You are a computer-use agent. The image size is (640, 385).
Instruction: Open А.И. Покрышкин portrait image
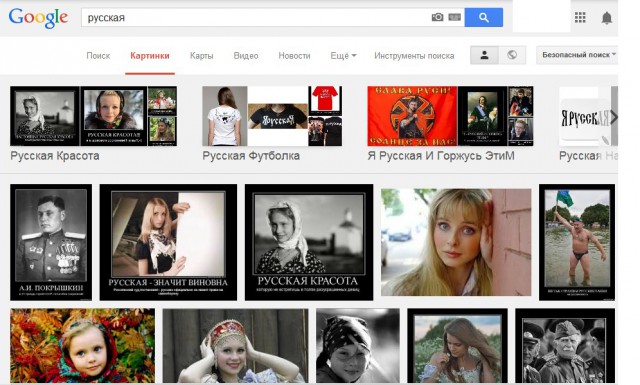coord(51,242)
